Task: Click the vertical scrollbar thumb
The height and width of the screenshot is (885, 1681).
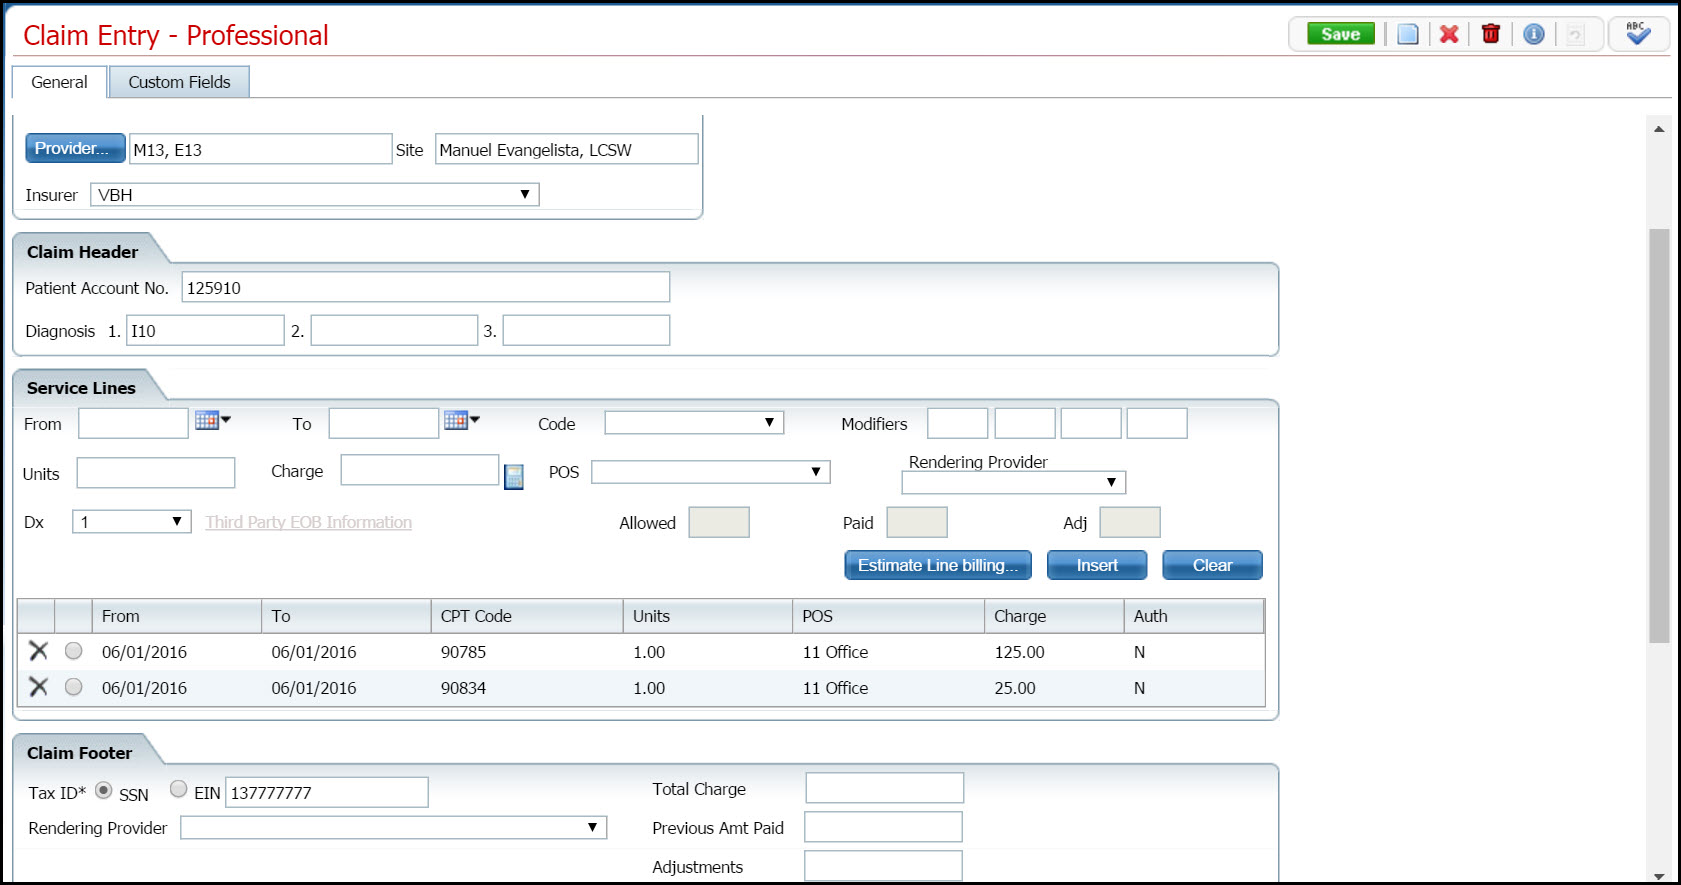Action: click(x=1659, y=435)
